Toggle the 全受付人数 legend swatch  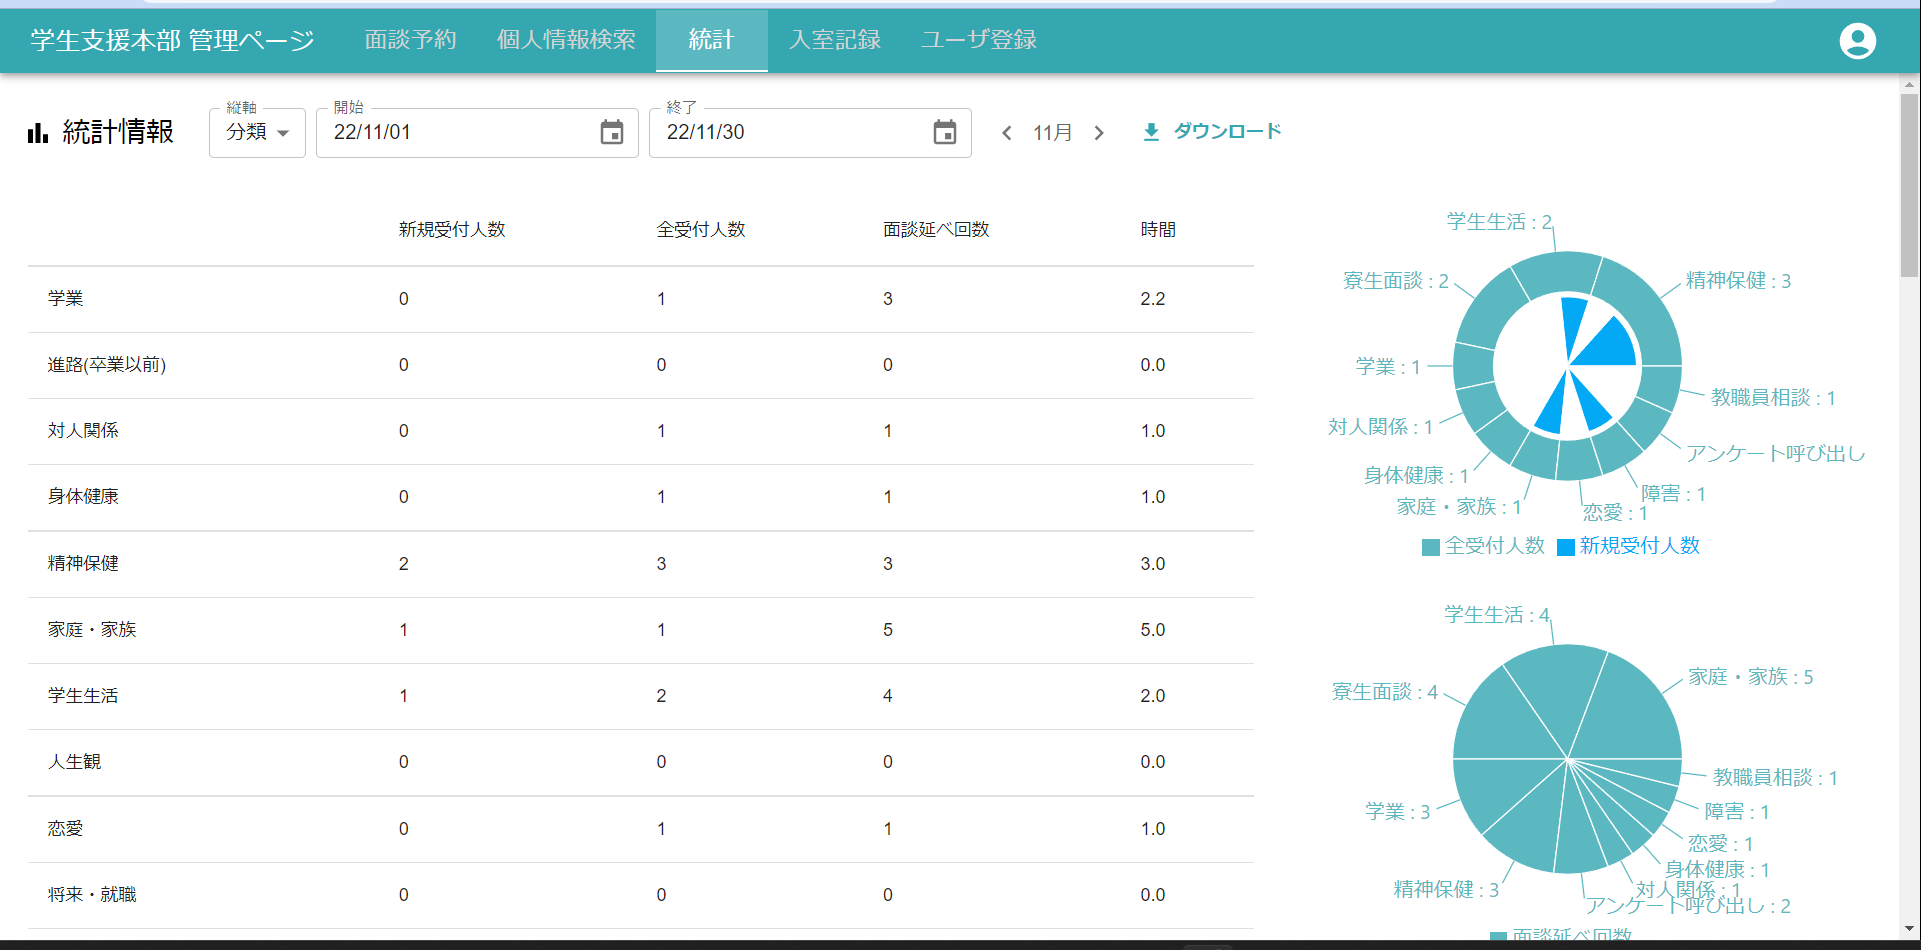pos(1431,547)
